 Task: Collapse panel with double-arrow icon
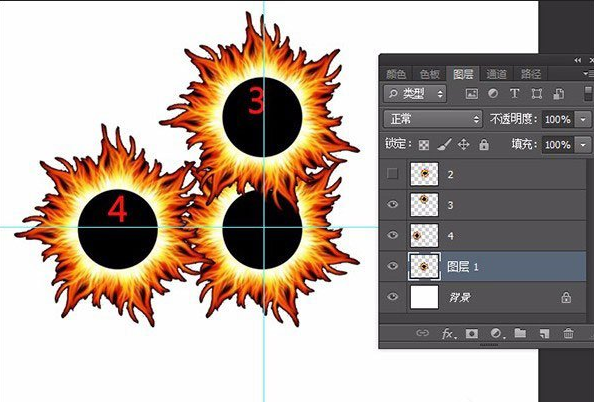click(577, 60)
